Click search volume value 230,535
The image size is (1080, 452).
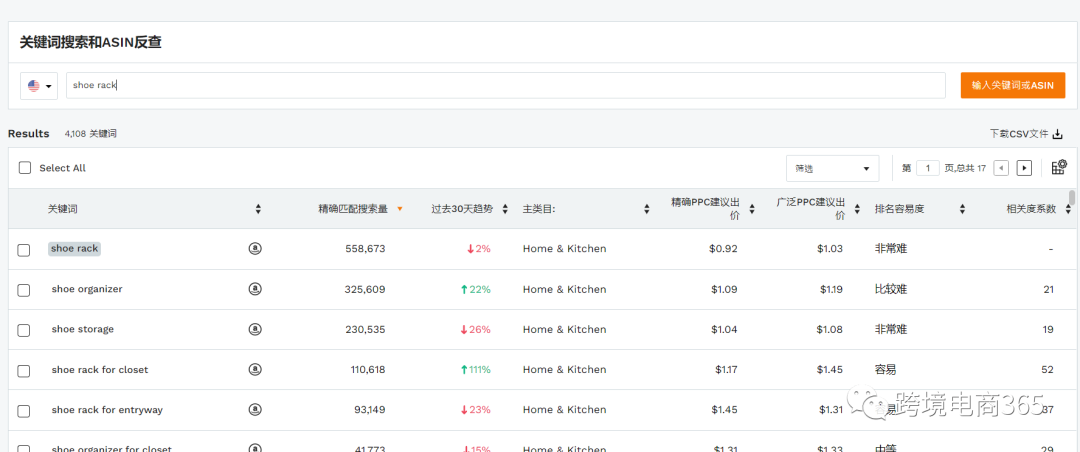pyautogui.click(x=365, y=329)
